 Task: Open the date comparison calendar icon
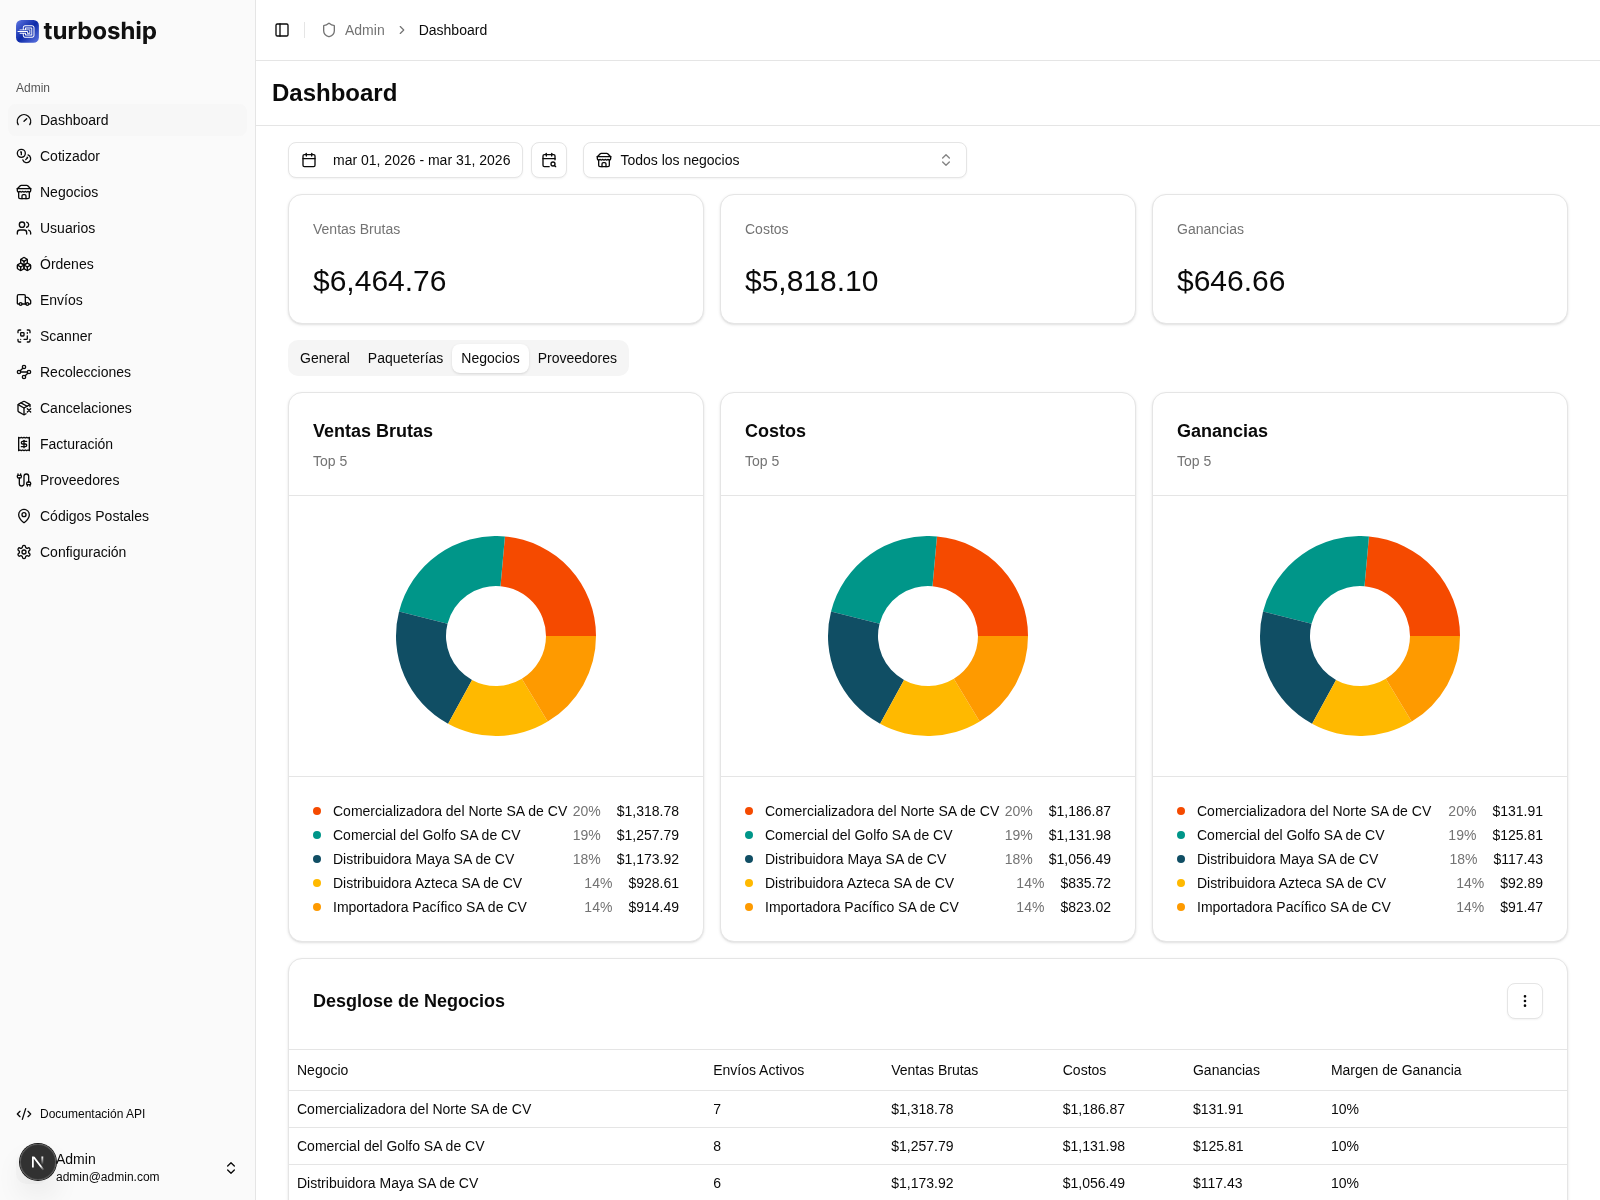[549, 160]
